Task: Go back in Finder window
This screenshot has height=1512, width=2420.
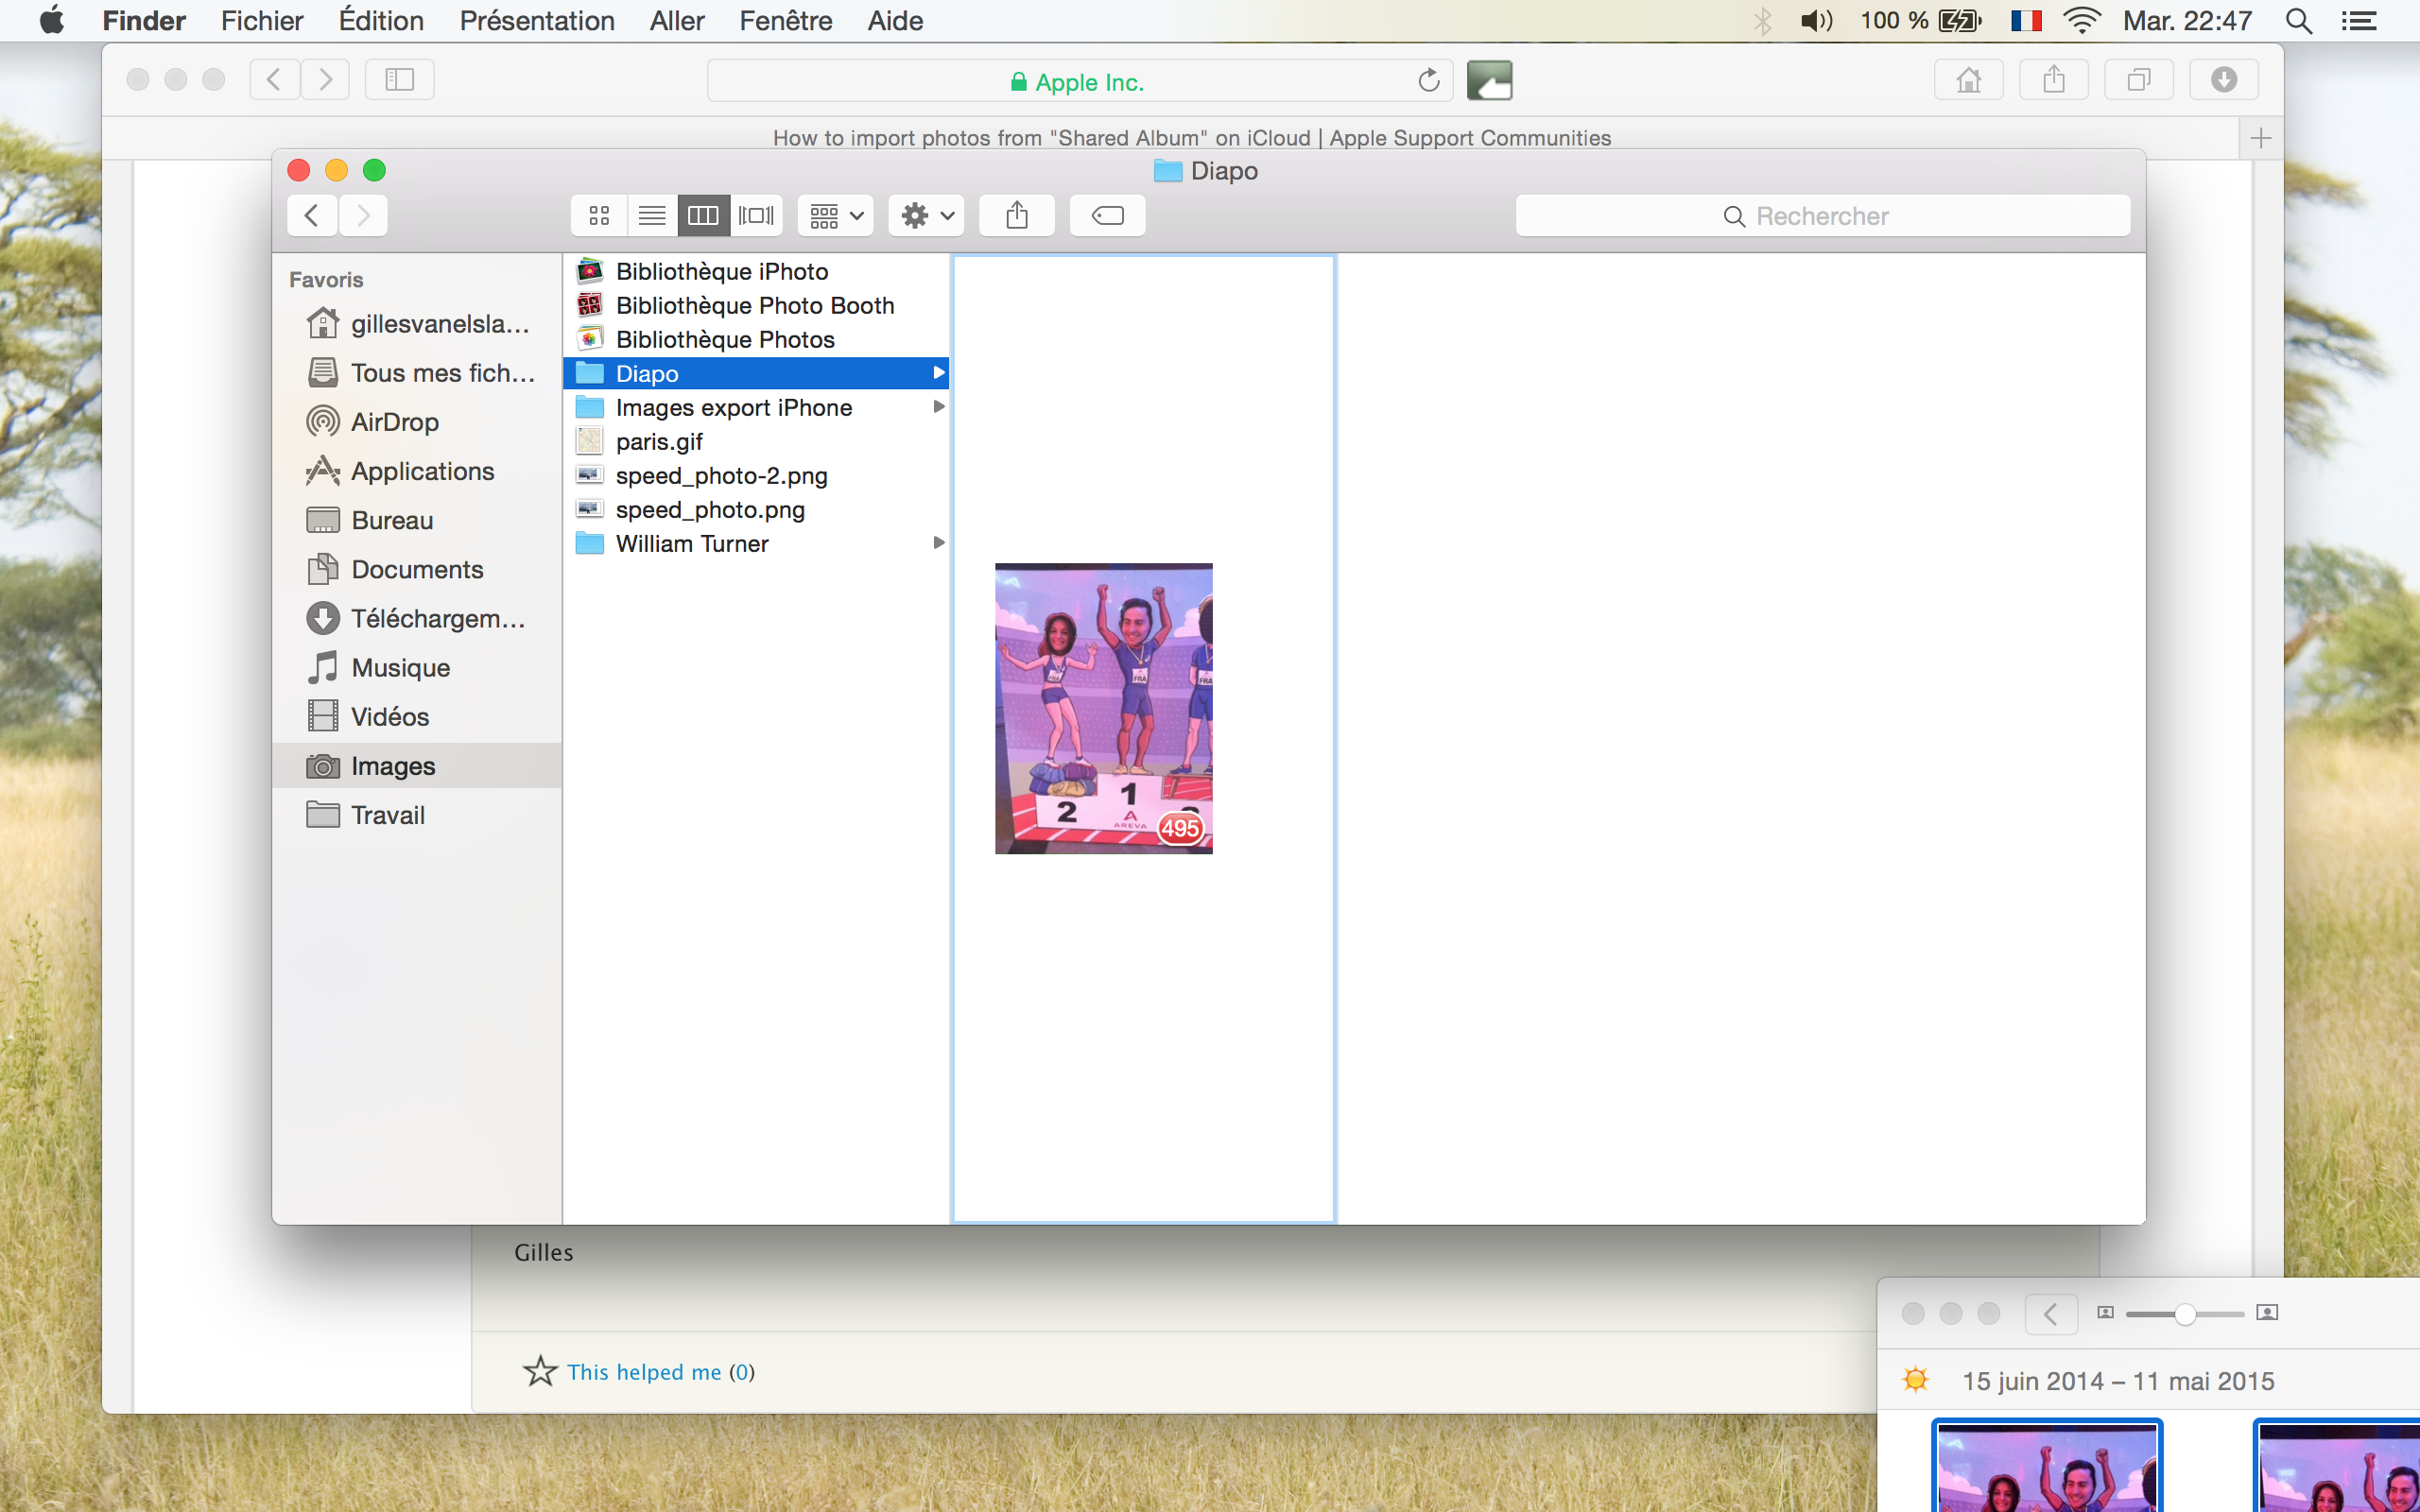Action: click(x=312, y=215)
